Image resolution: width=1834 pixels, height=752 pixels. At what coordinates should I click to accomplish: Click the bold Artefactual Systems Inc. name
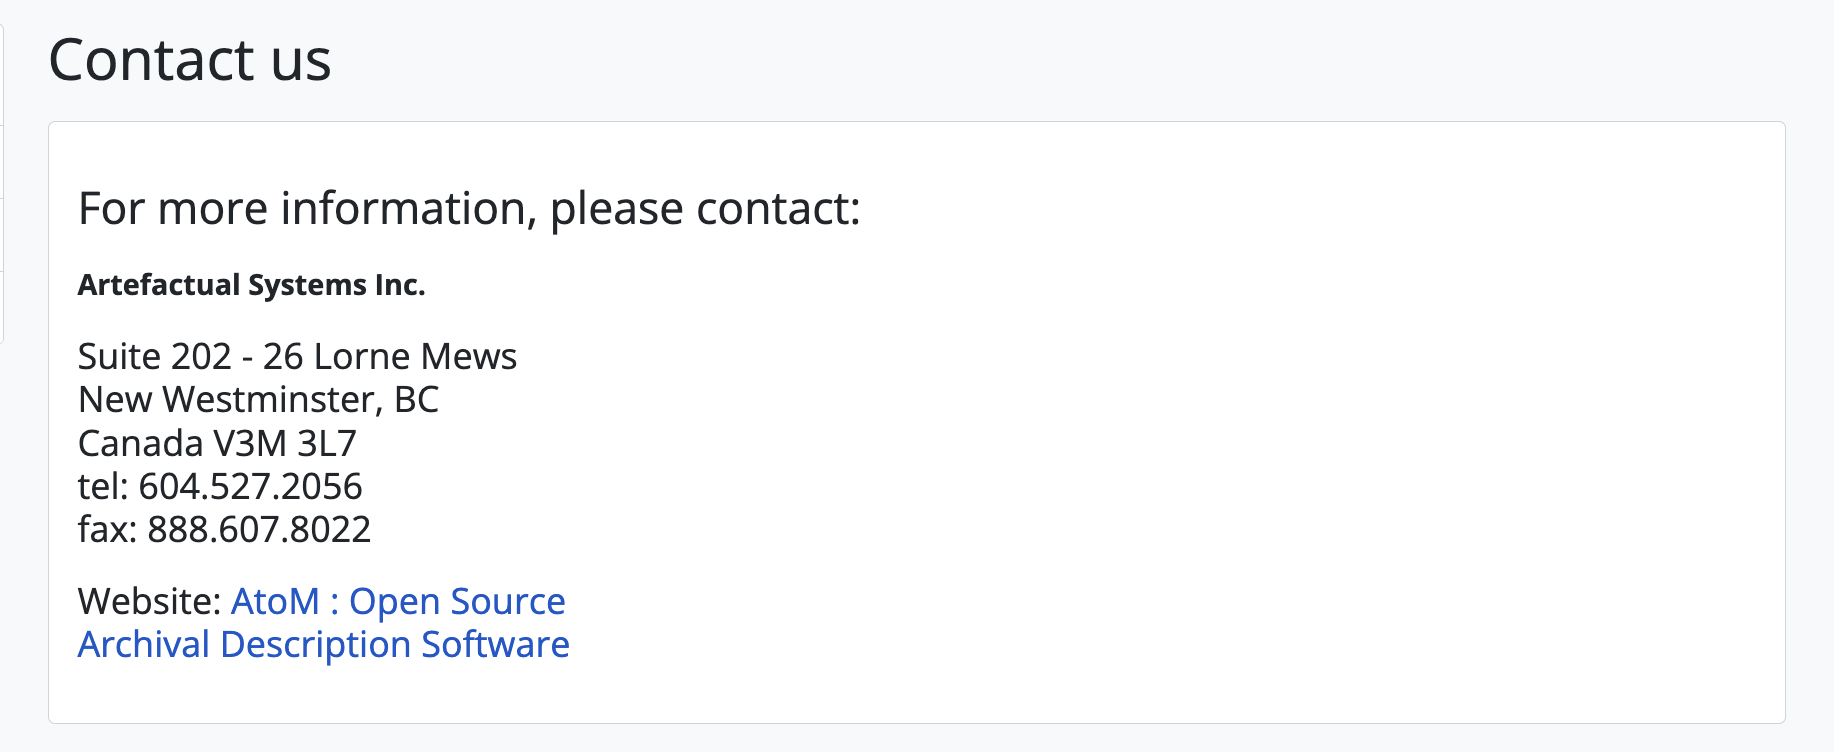click(x=252, y=285)
